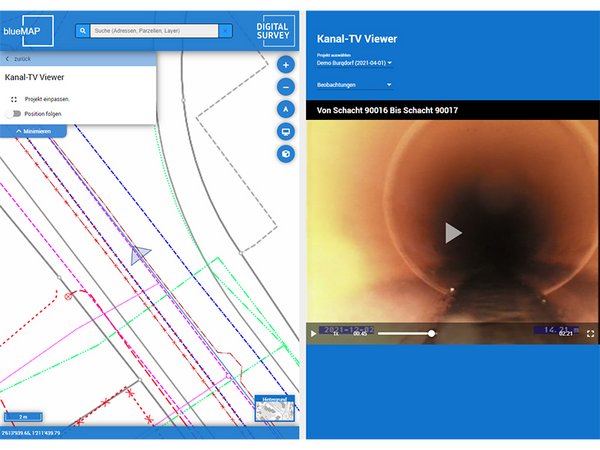Viewport: 600px width, 450px height.
Task: Click the Digital Survey logo
Action: pos(276,30)
